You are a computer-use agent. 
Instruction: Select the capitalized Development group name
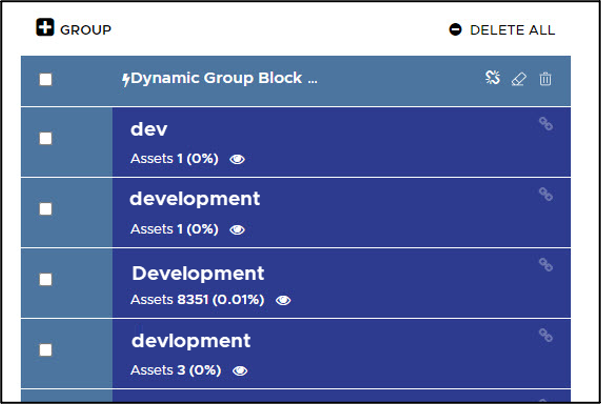click(x=198, y=274)
